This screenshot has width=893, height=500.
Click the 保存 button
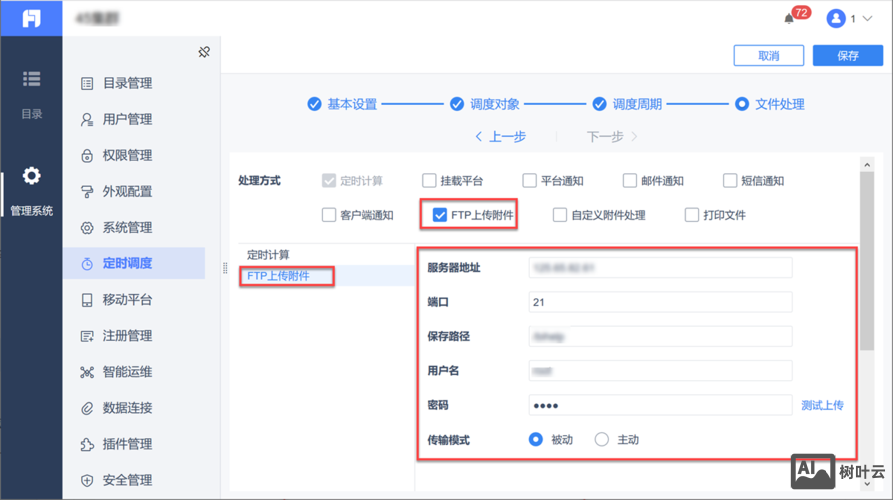847,56
